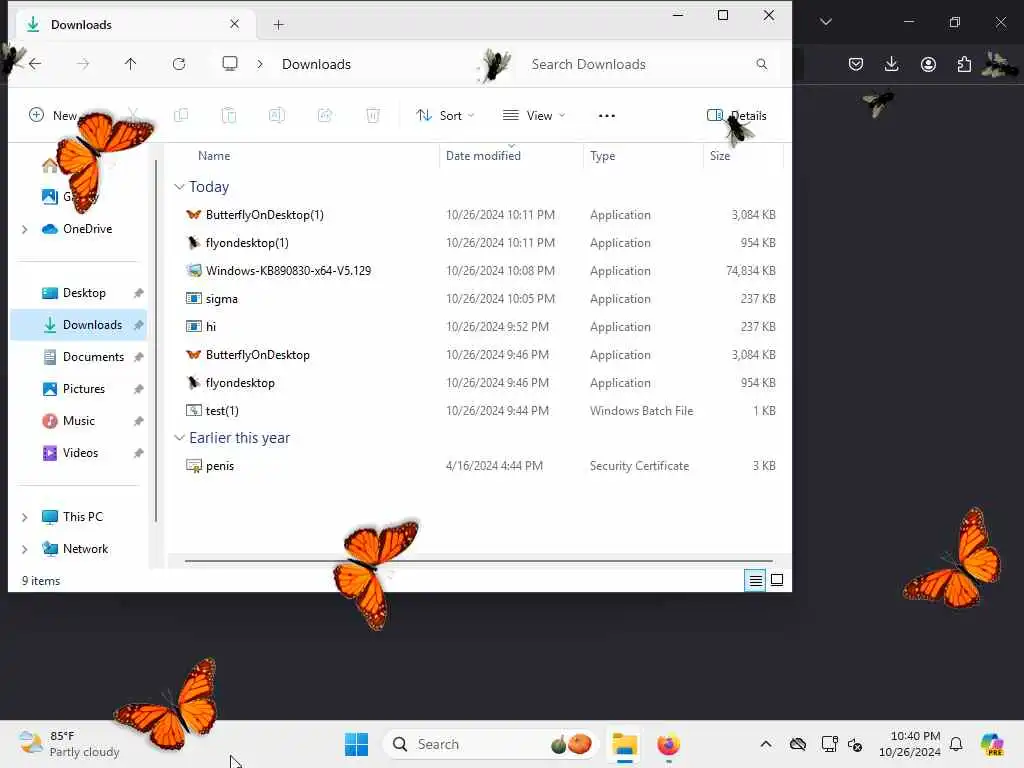Select Downloads in the sidebar
This screenshot has width=1024, height=768.
point(78,325)
